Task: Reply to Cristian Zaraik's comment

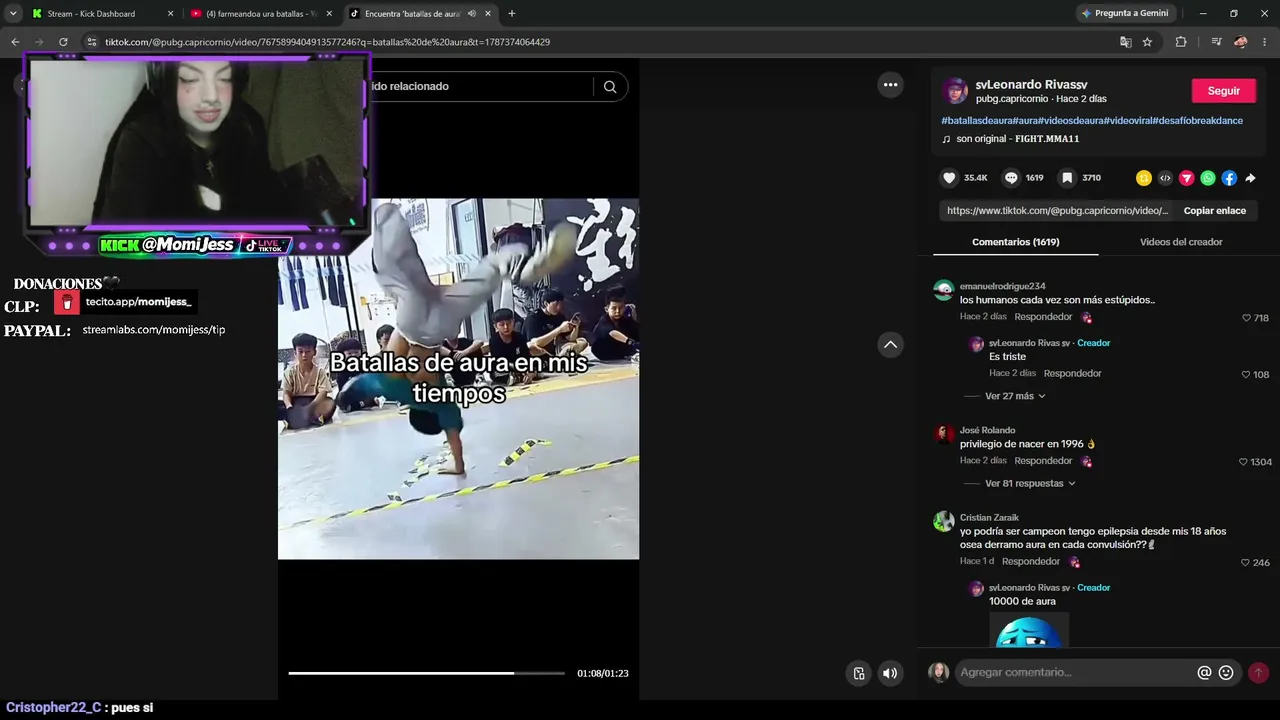Action: click(x=1030, y=562)
